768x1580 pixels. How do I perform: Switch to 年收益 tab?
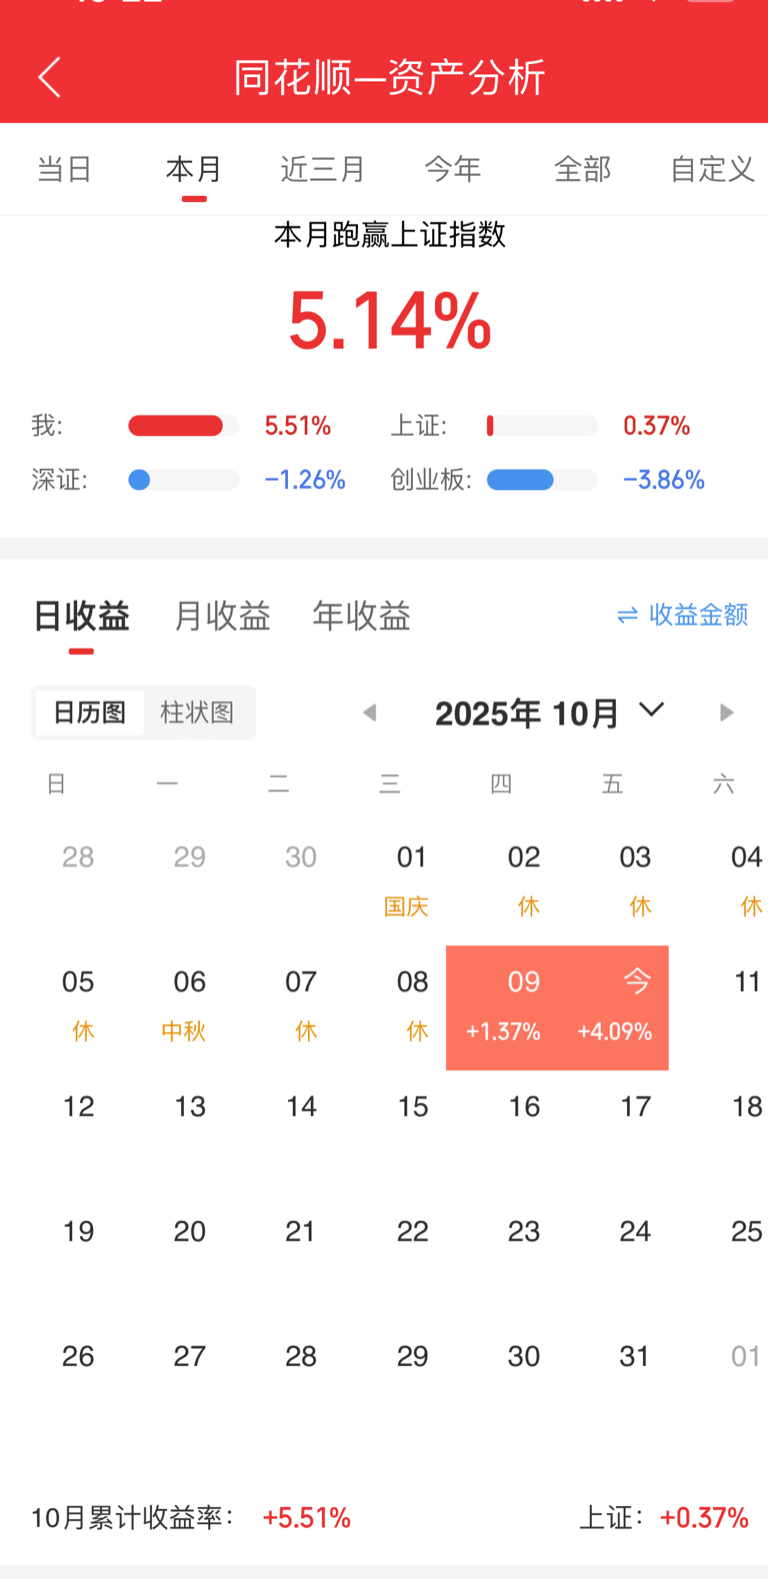361,616
